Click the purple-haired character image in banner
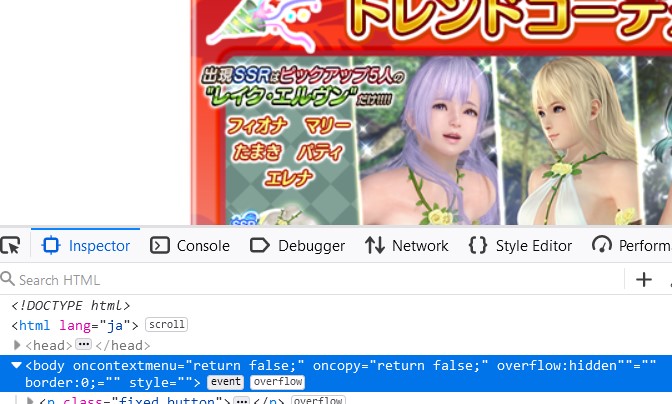This screenshot has height=404, width=672. (x=429, y=141)
